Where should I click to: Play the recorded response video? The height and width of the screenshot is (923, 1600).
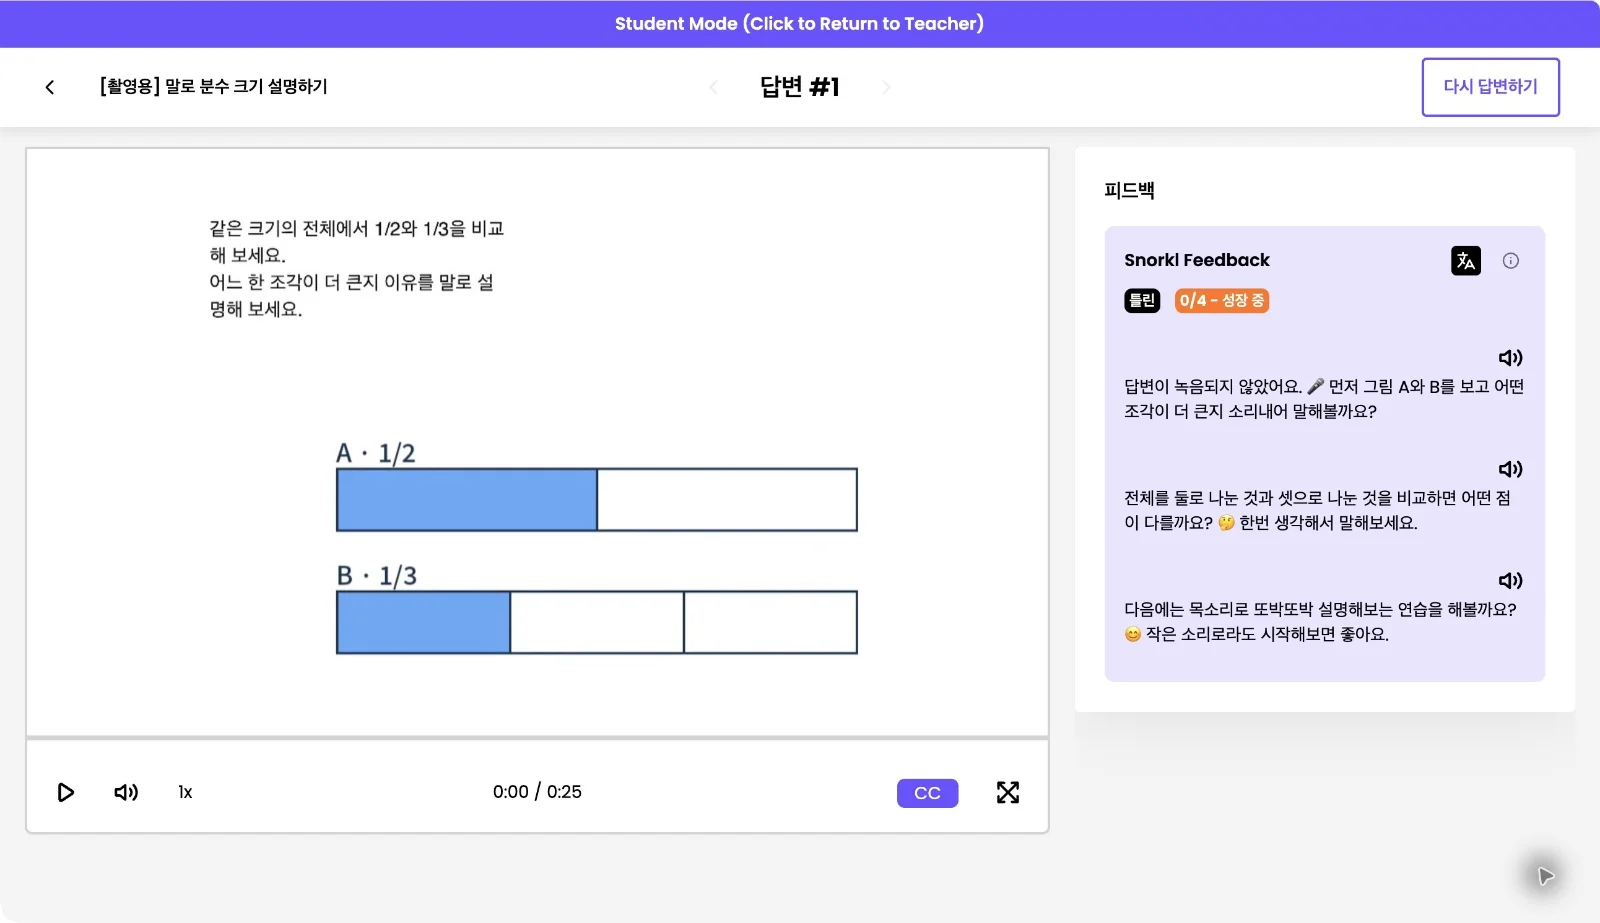[65, 792]
